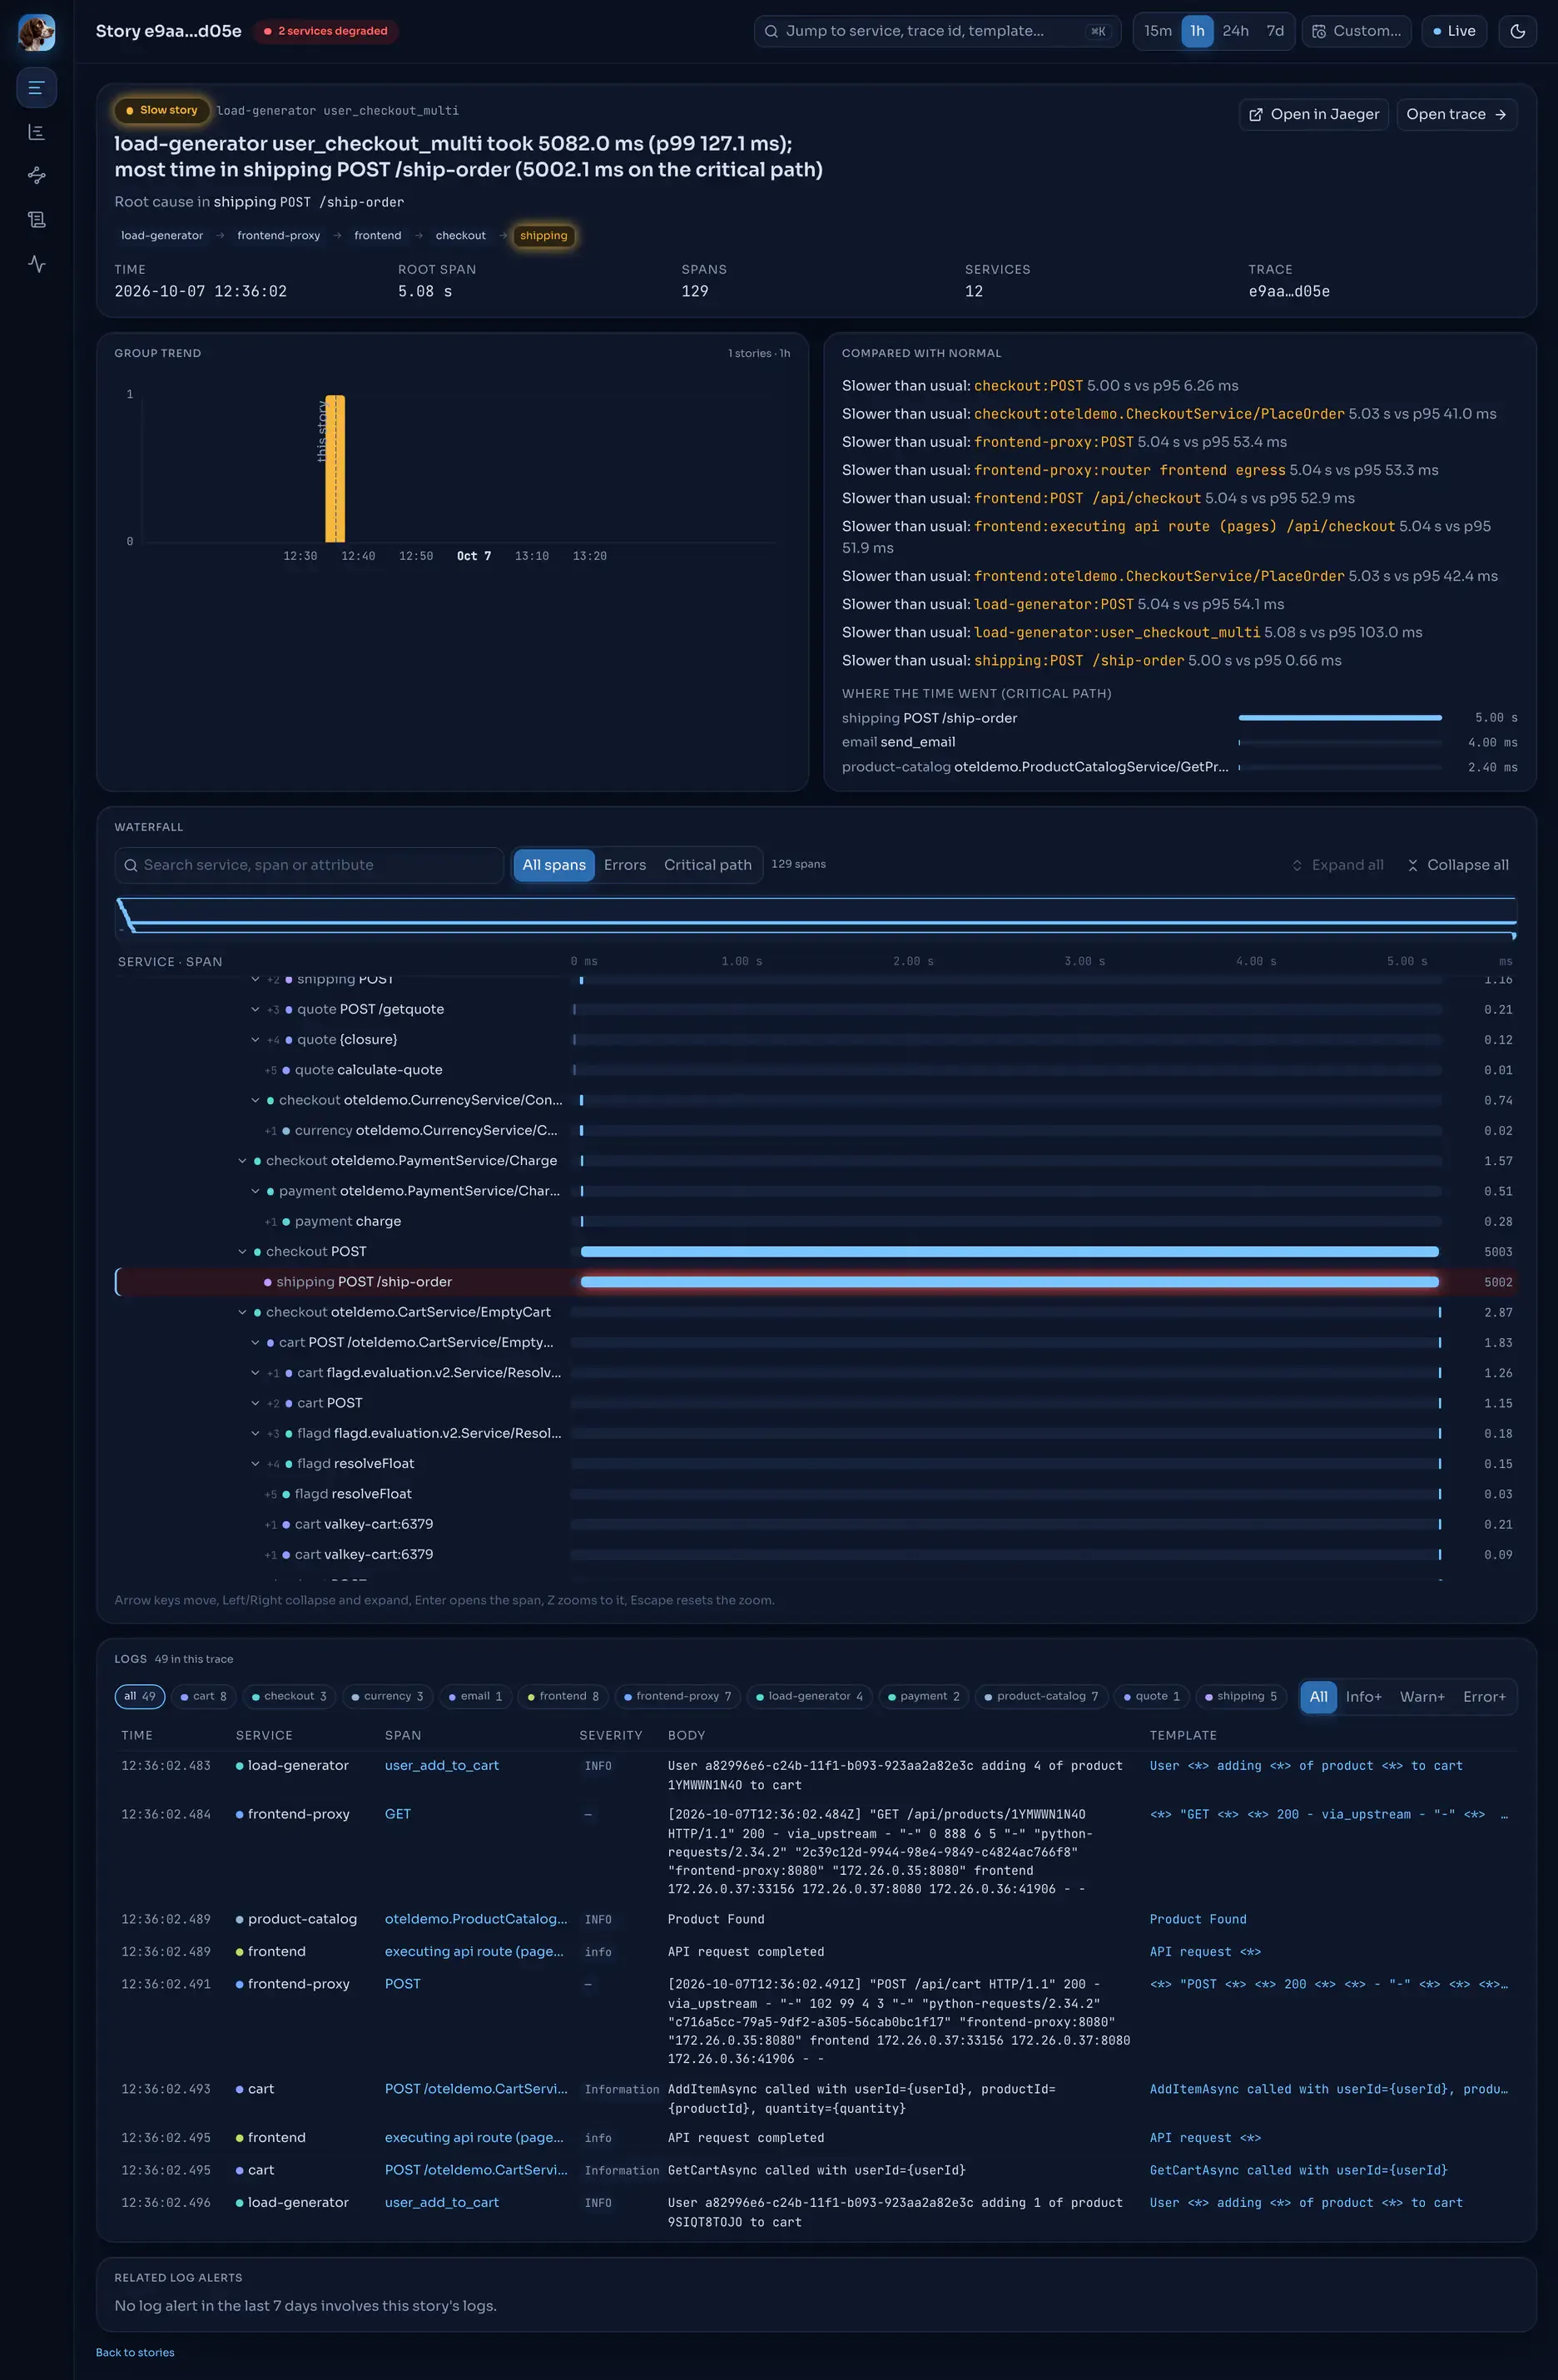Screen dimensions: 1558x2380
Task: Open the traces route sidebar icon
Action: pyautogui.click(x=37, y=175)
